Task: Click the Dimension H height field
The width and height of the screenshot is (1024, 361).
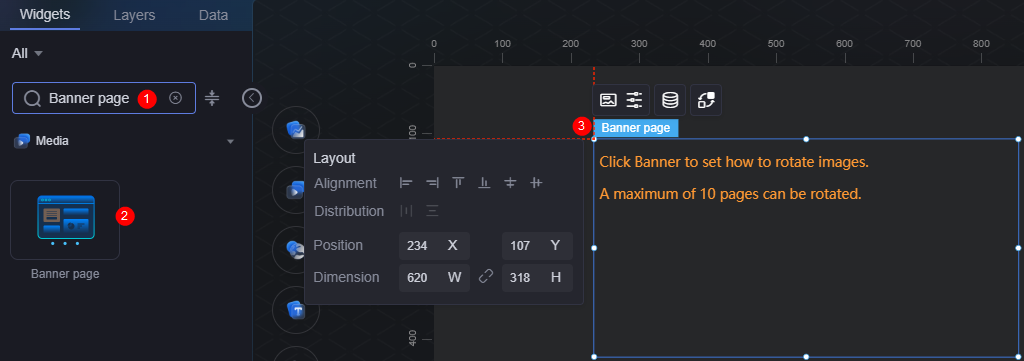Action: coord(537,277)
